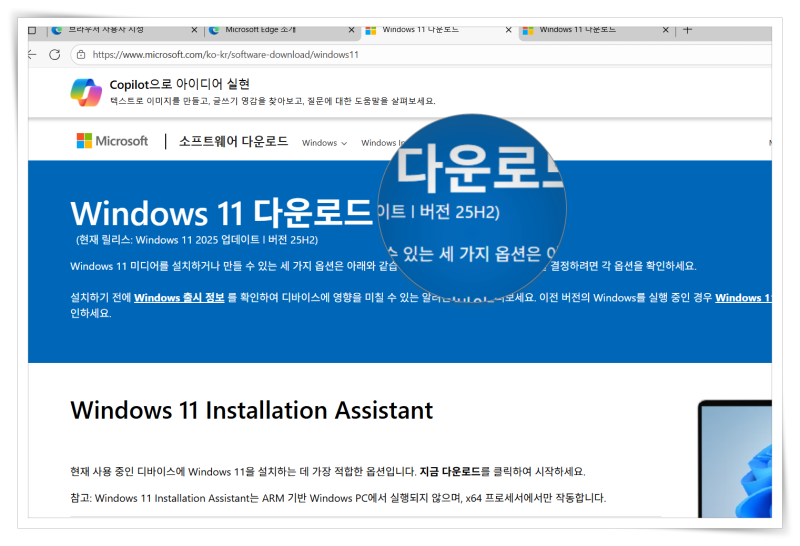The width and height of the screenshot is (800, 546).
Task: Click the Windows 11 다운로드 page heading
Action: (221, 213)
